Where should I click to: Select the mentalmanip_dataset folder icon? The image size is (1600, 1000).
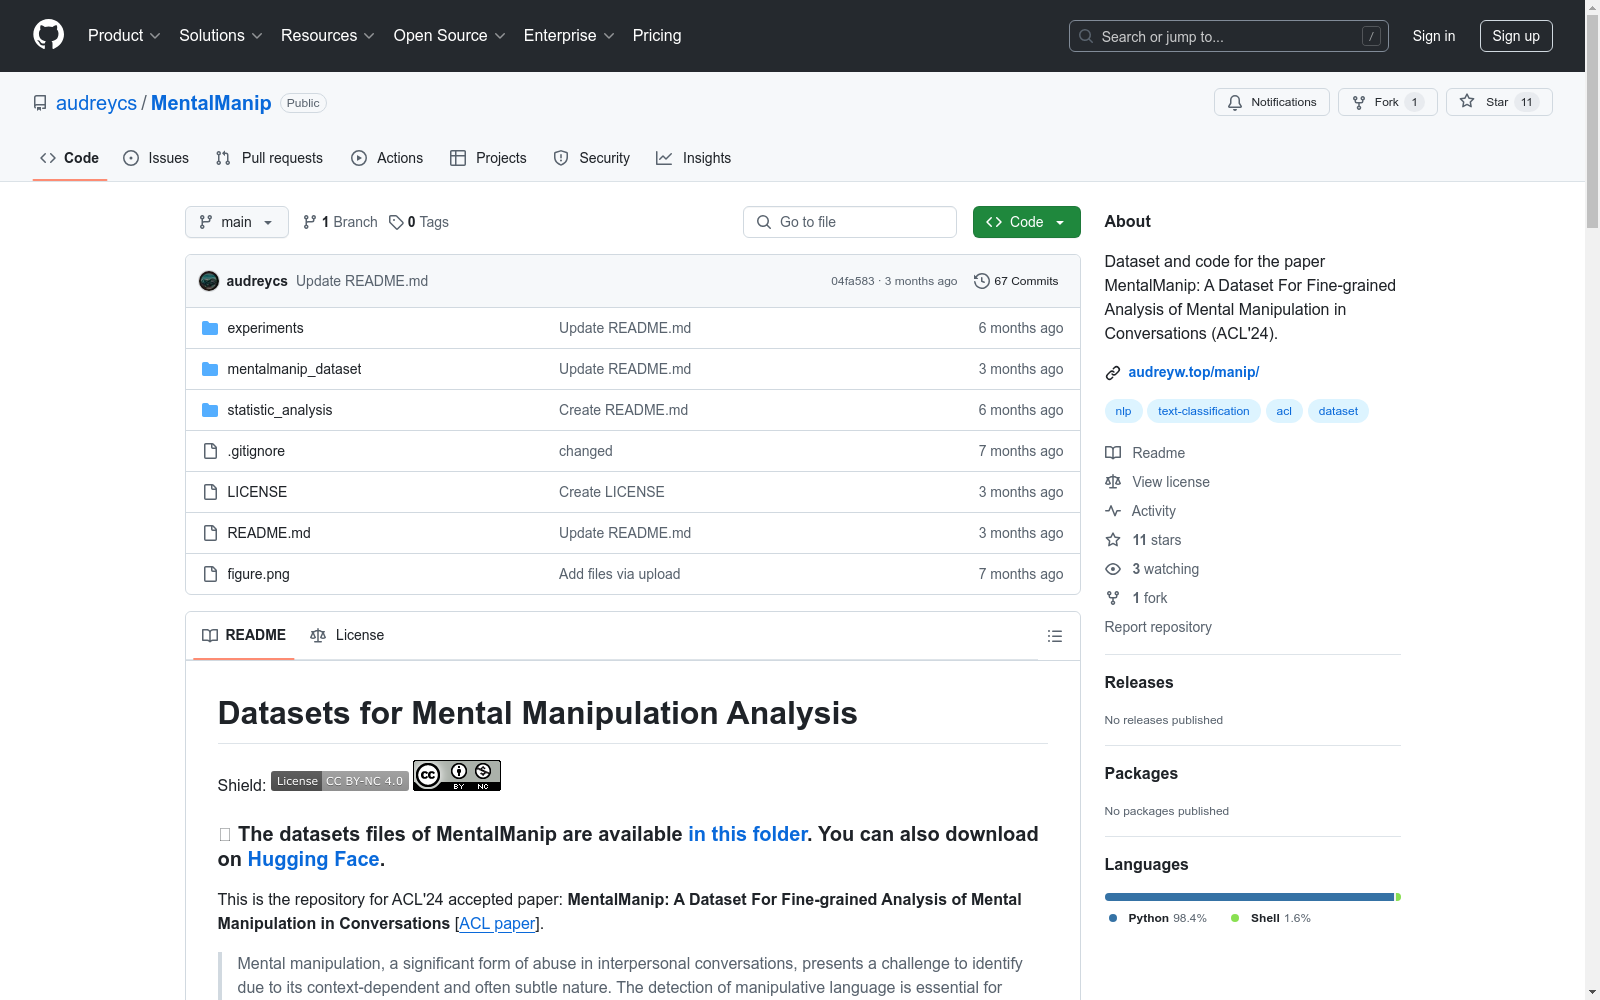(210, 369)
